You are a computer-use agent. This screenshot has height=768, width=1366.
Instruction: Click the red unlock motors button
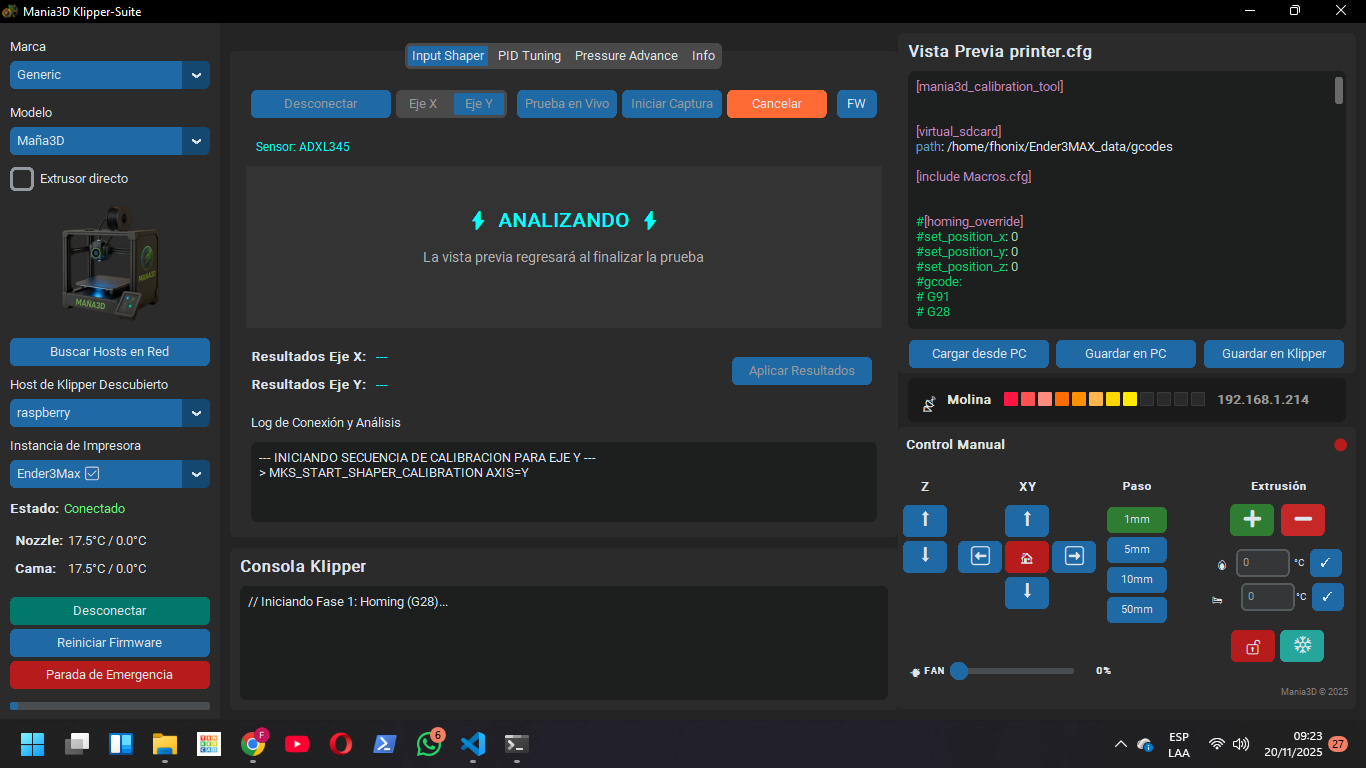[1252, 646]
